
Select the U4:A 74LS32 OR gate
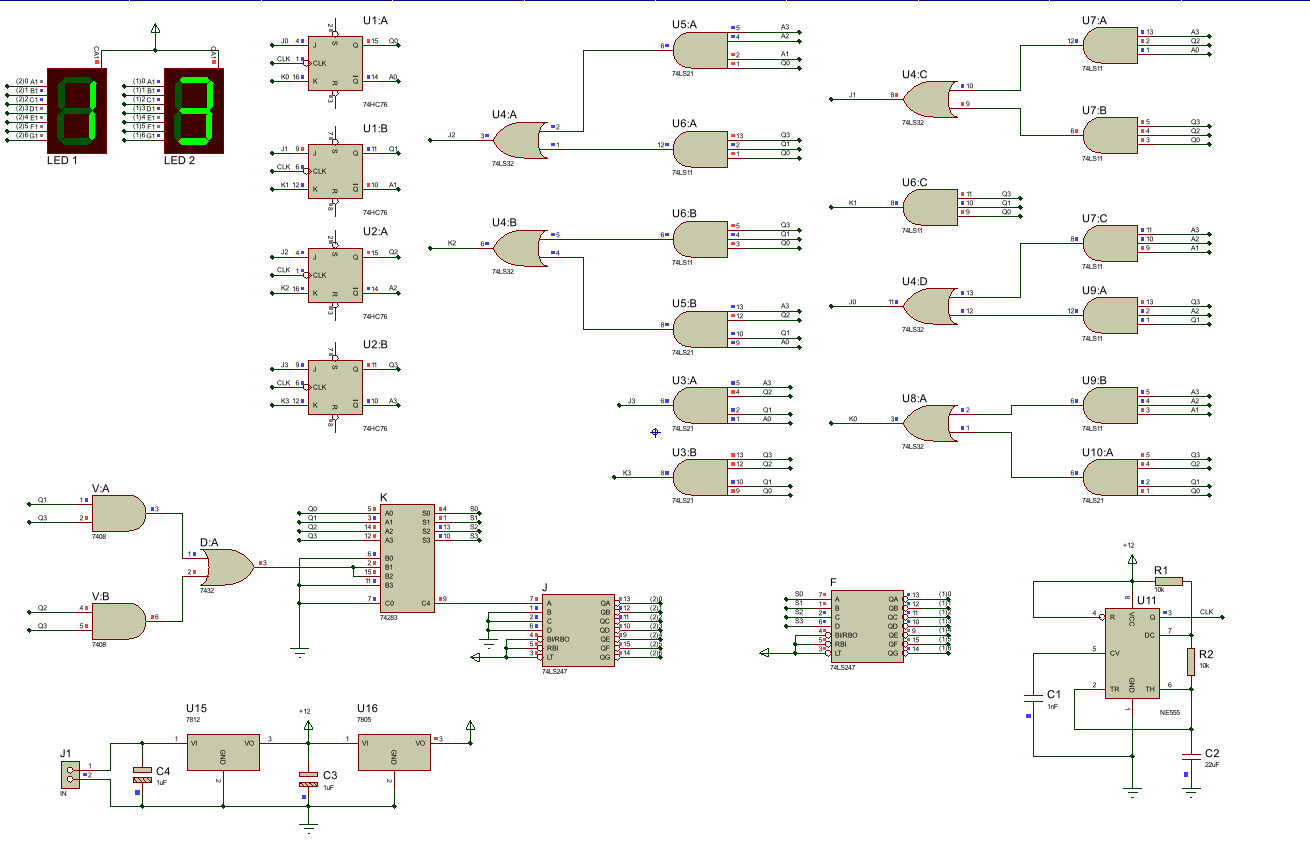(521, 140)
